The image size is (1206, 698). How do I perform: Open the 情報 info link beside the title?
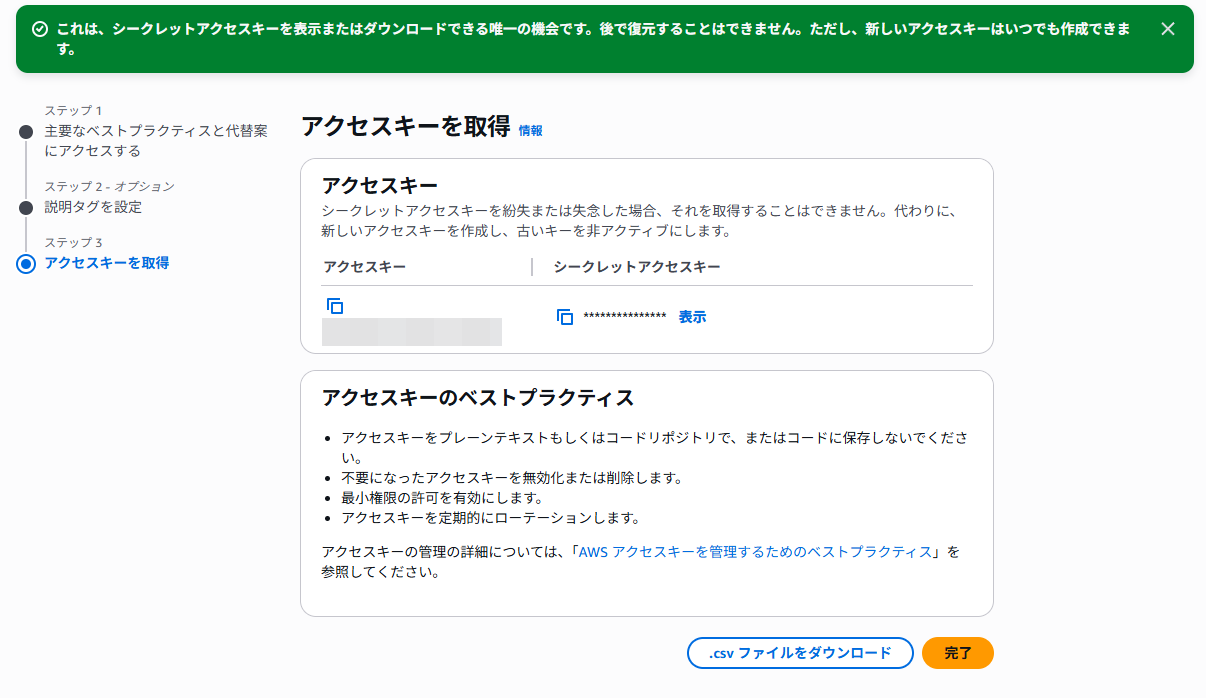tap(530, 130)
